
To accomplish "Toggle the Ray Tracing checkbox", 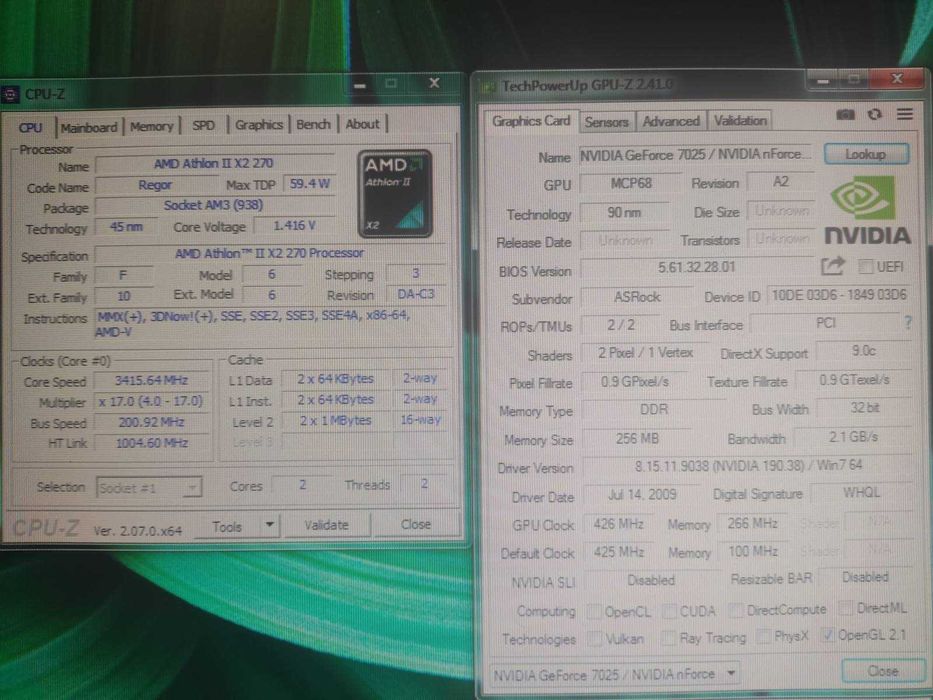I will (668, 638).
